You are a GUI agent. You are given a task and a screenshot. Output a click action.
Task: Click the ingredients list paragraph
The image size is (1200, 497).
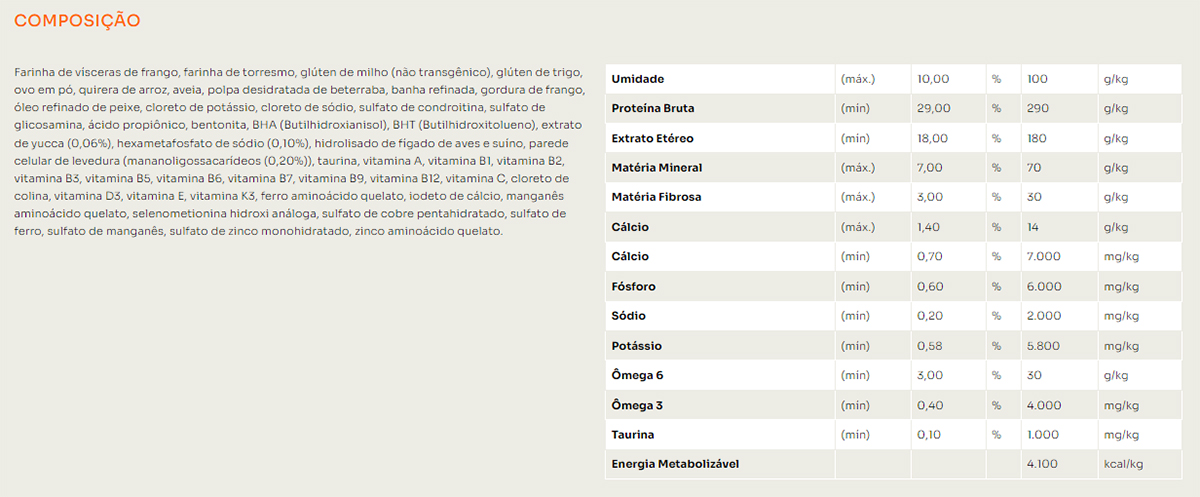click(293, 152)
